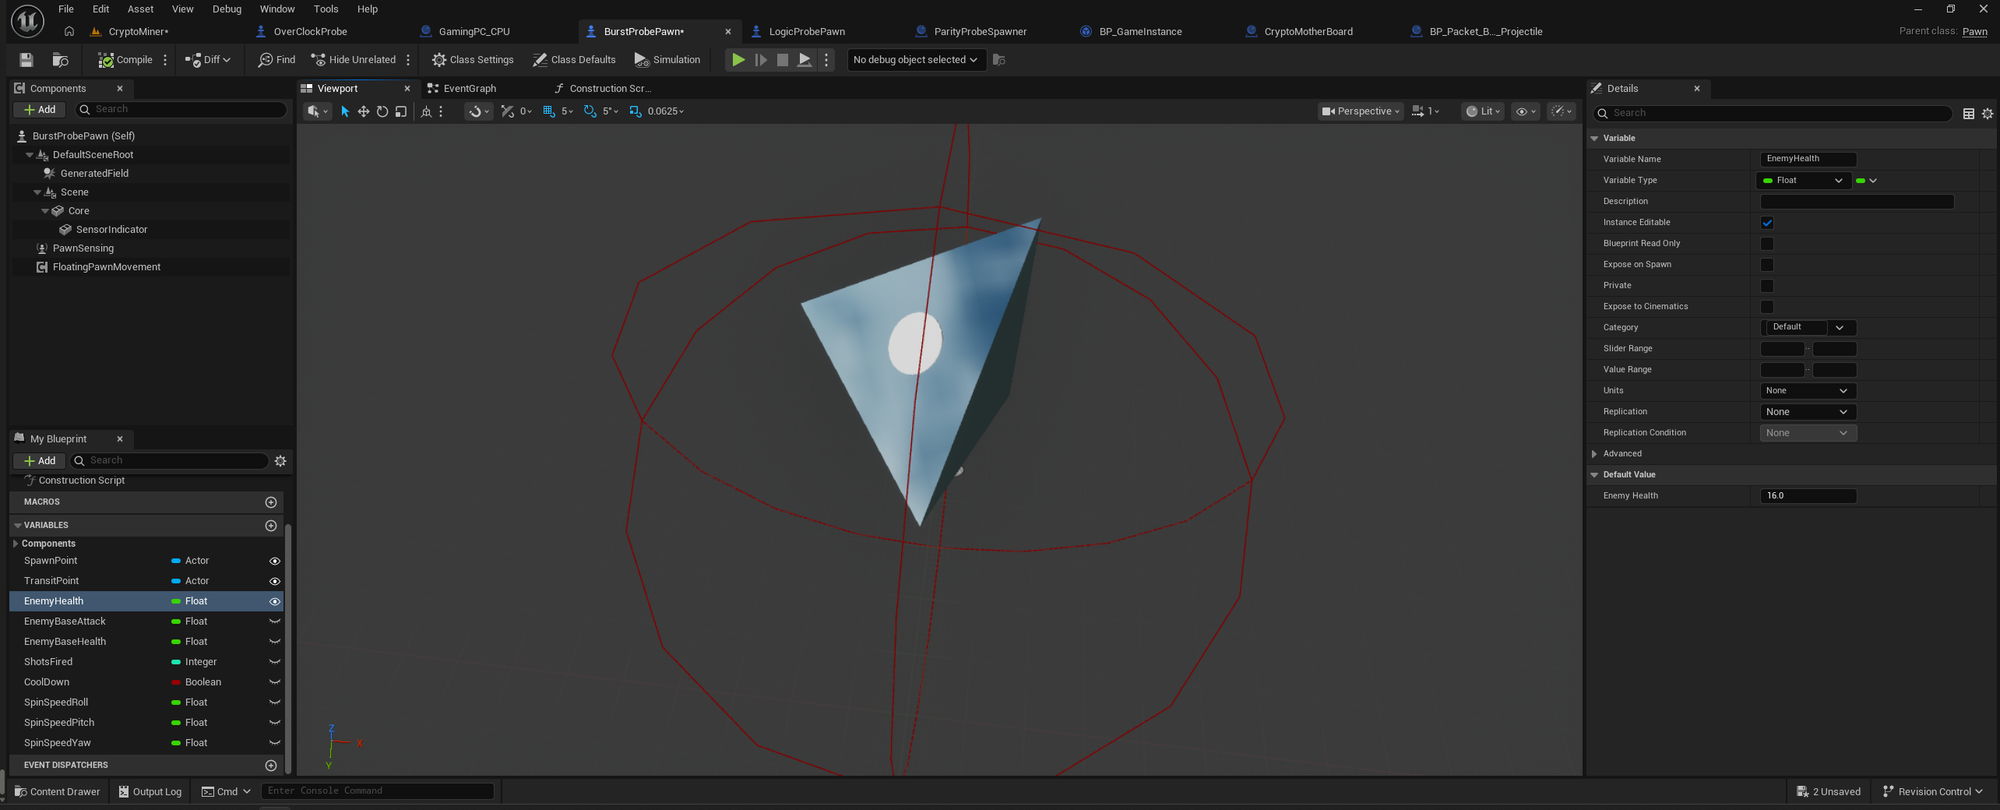This screenshot has height=810, width=2000.
Task: Choose the Select objects arrow tool
Action: (345, 112)
